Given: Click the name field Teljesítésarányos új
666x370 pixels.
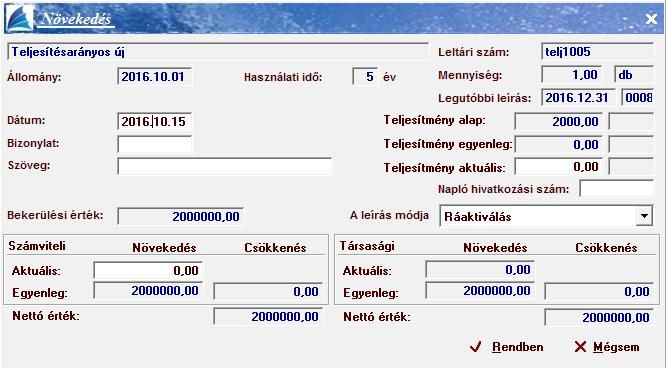Looking at the screenshot, I should pyautogui.click(x=217, y=52).
